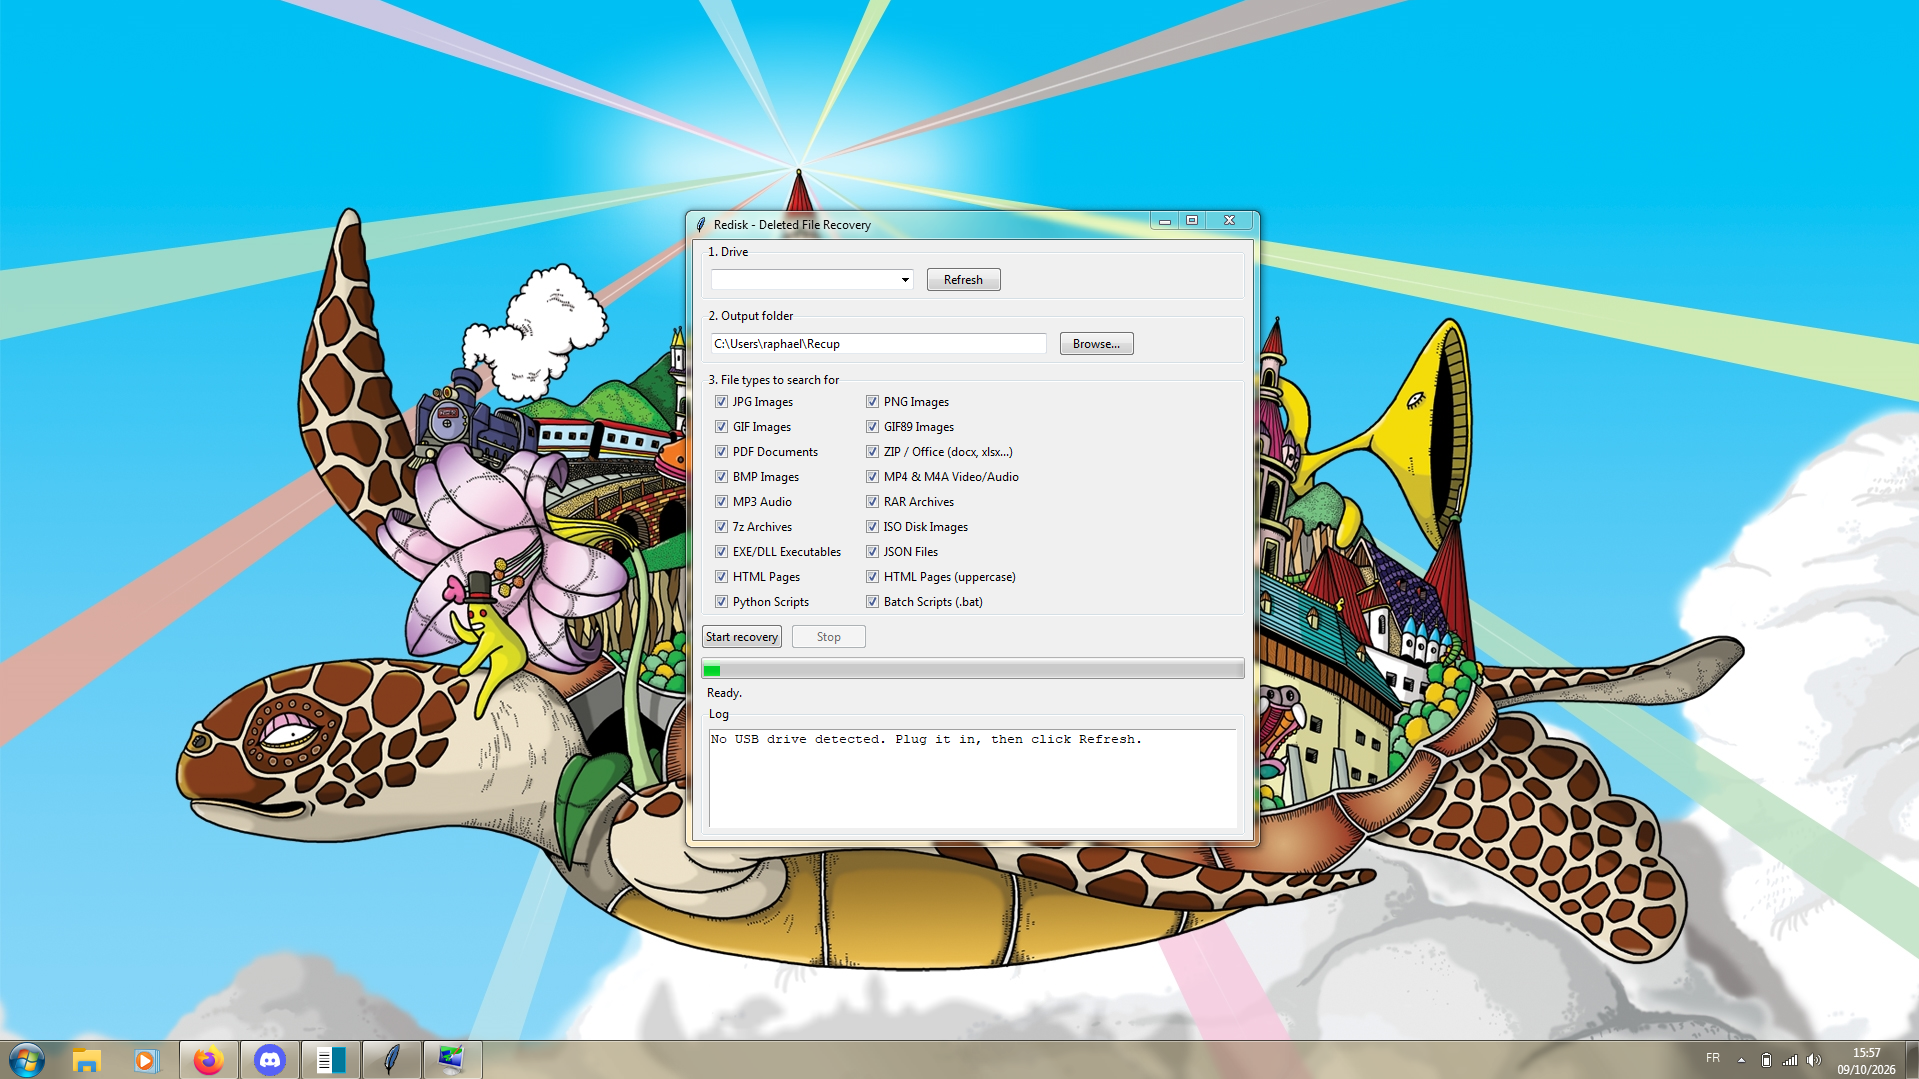Click the output folder path field
The height and width of the screenshot is (1079, 1919).
[878, 344]
